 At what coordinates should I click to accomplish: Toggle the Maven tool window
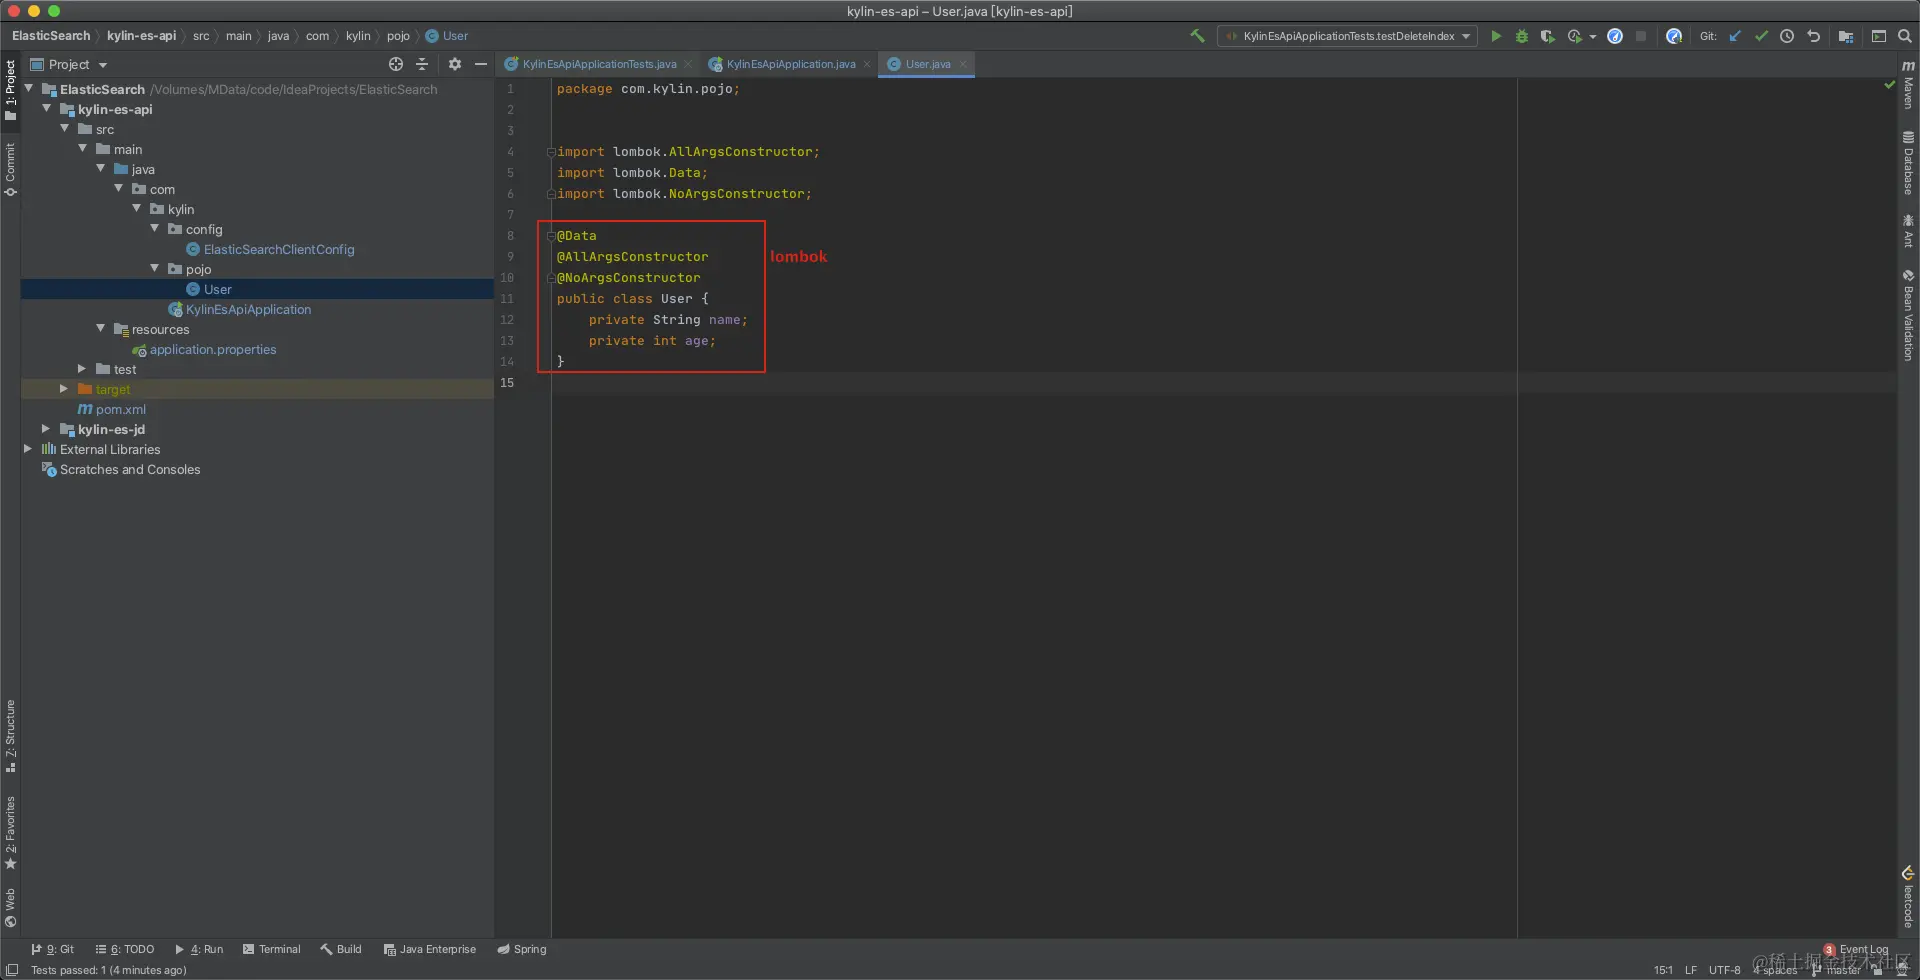point(1908,85)
